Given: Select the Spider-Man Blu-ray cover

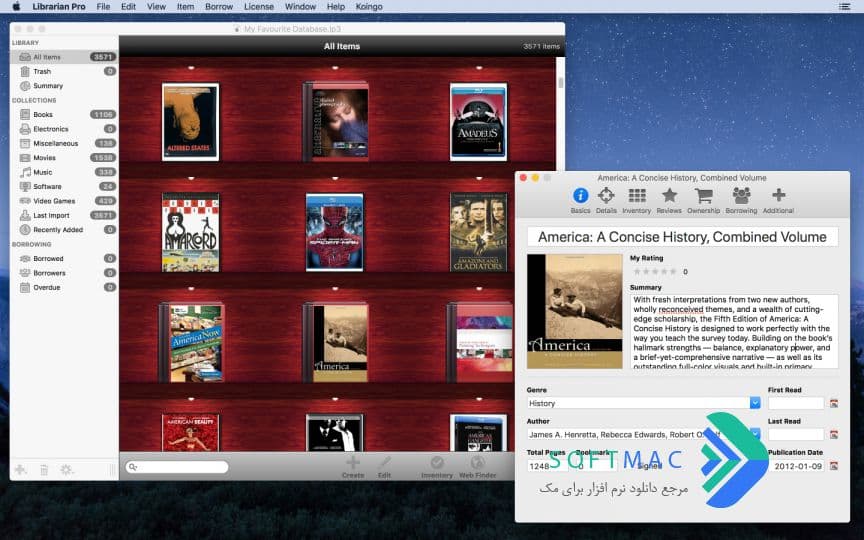Looking at the screenshot, I should pyautogui.click(x=334, y=232).
